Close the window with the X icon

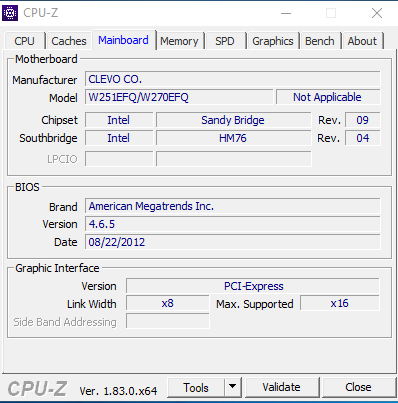pos(377,13)
